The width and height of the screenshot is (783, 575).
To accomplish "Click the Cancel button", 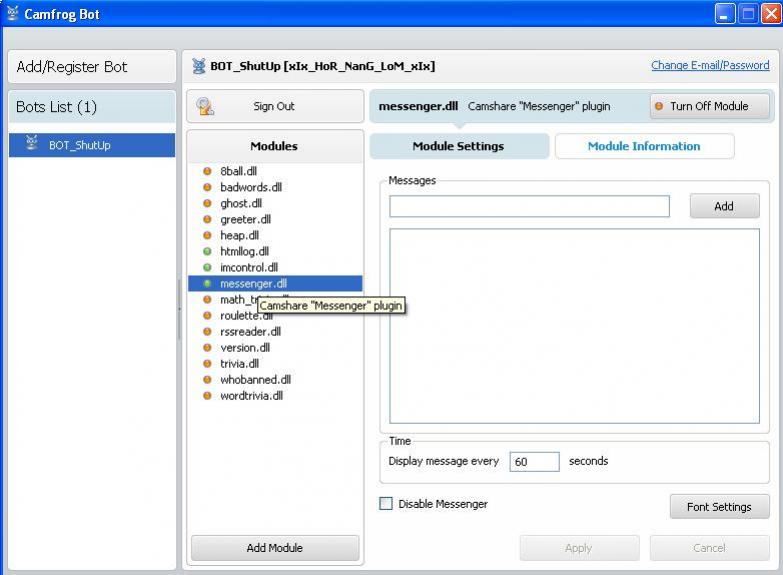I will click(x=710, y=548).
